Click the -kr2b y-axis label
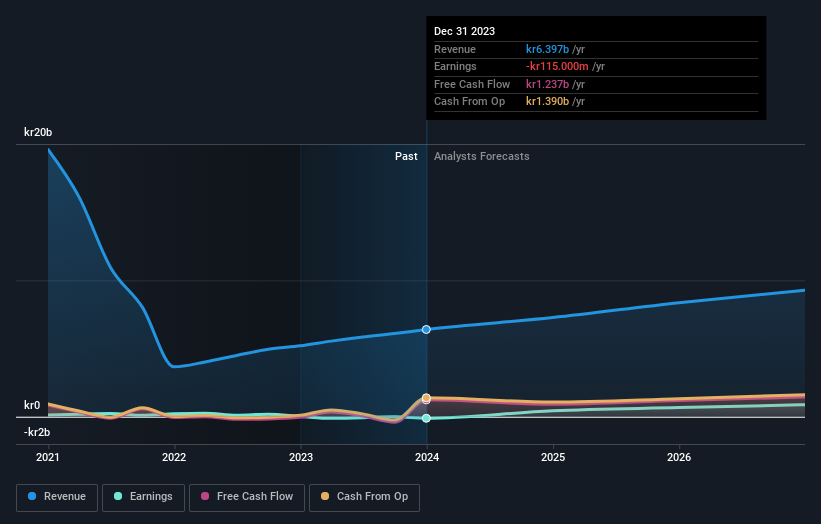This screenshot has height=524, width=821. coord(37,432)
